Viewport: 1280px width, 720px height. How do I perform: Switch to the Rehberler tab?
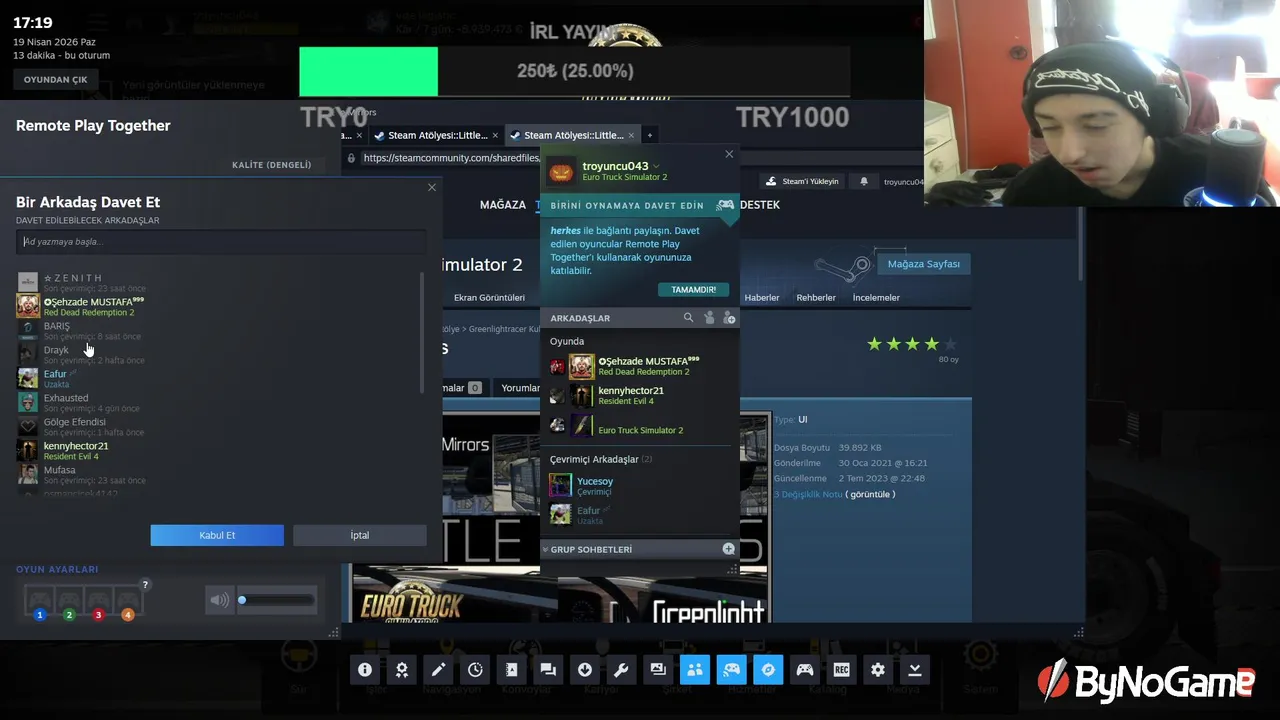(816, 297)
